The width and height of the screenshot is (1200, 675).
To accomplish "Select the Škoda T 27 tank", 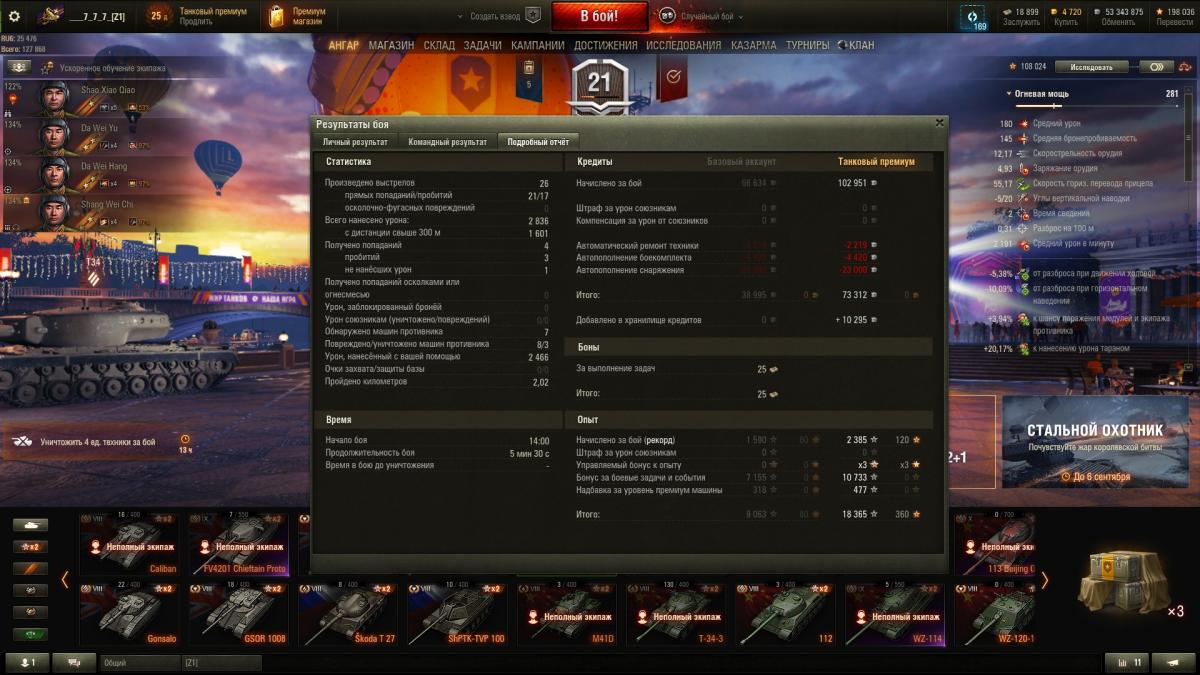I will point(348,614).
